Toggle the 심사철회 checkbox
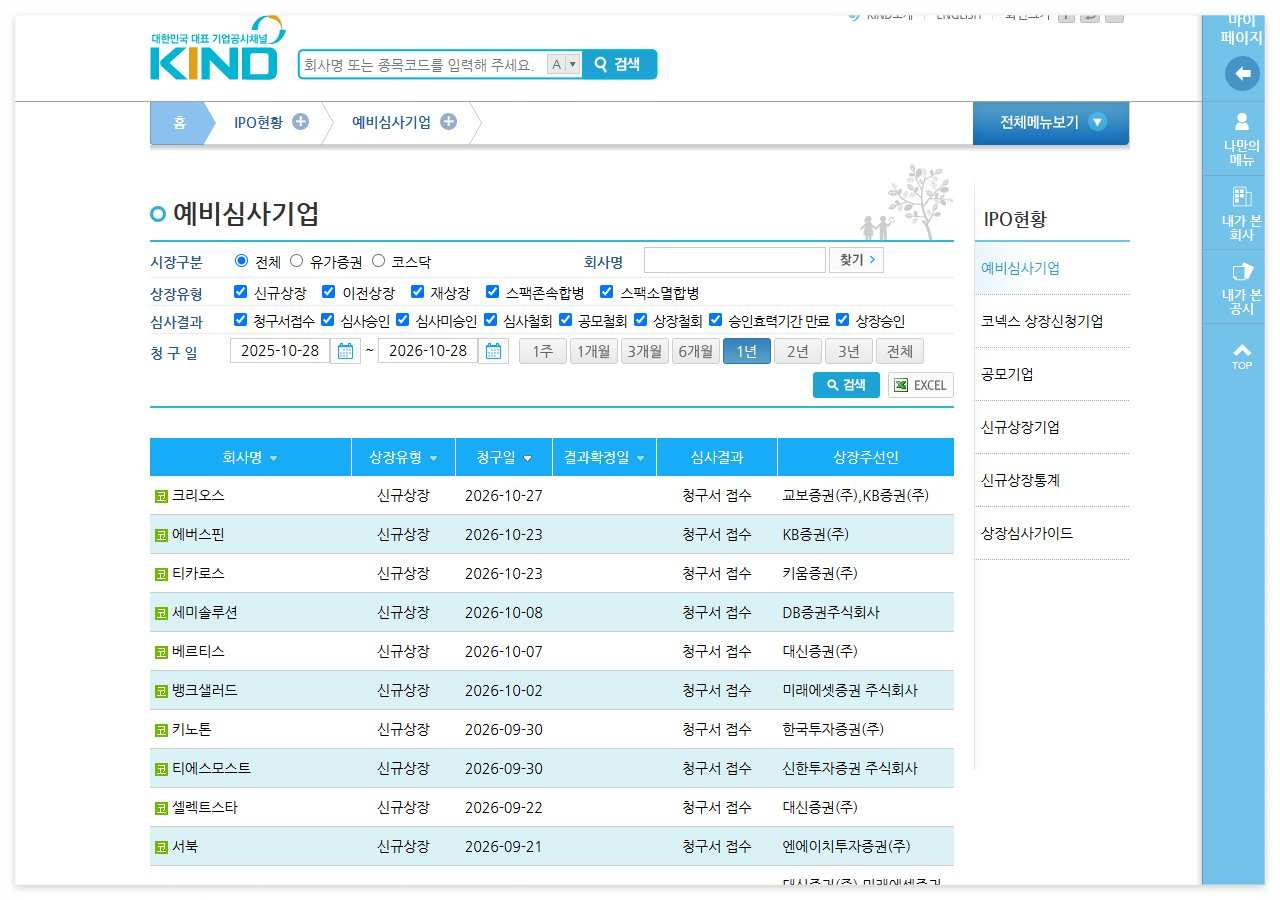Image resolution: width=1280 pixels, height=900 pixels. tap(490, 320)
